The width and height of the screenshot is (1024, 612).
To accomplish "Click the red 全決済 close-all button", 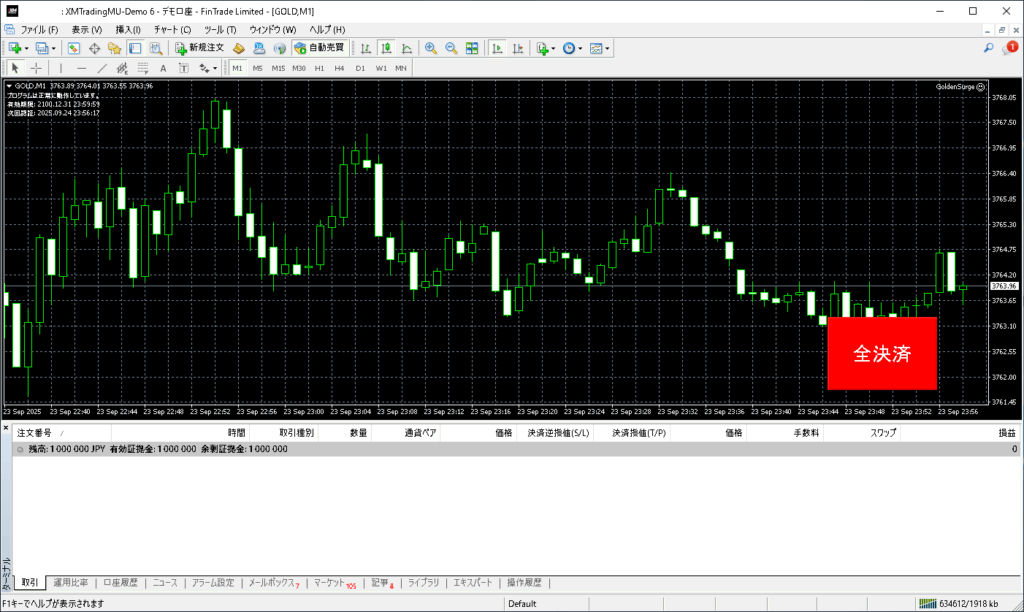I will pyautogui.click(x=881, y=353).
